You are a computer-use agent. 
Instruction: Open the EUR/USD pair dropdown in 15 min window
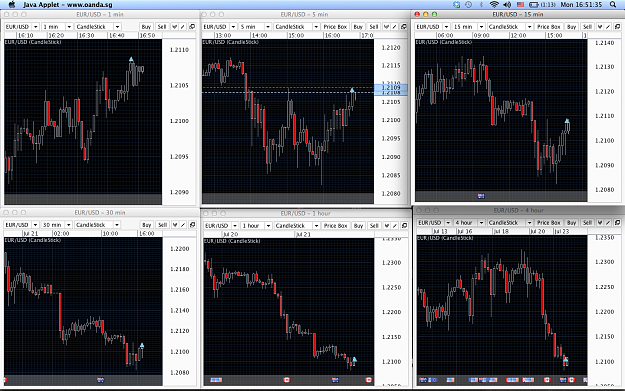pyautogui.click(x=432, y=27)
